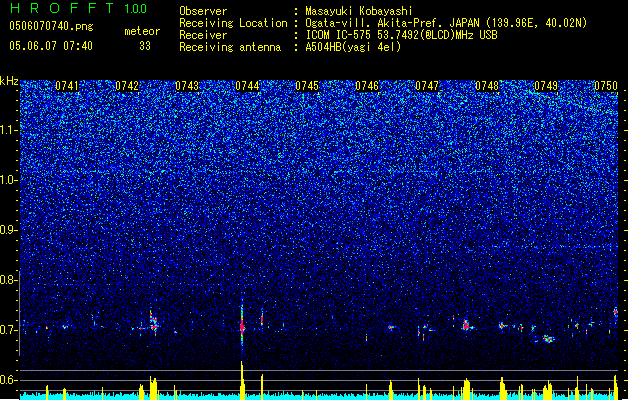Image resolution: width=629 pixels, height=400 pixels.
Task: Click the 0743 time marker
Action: point(187,86)
